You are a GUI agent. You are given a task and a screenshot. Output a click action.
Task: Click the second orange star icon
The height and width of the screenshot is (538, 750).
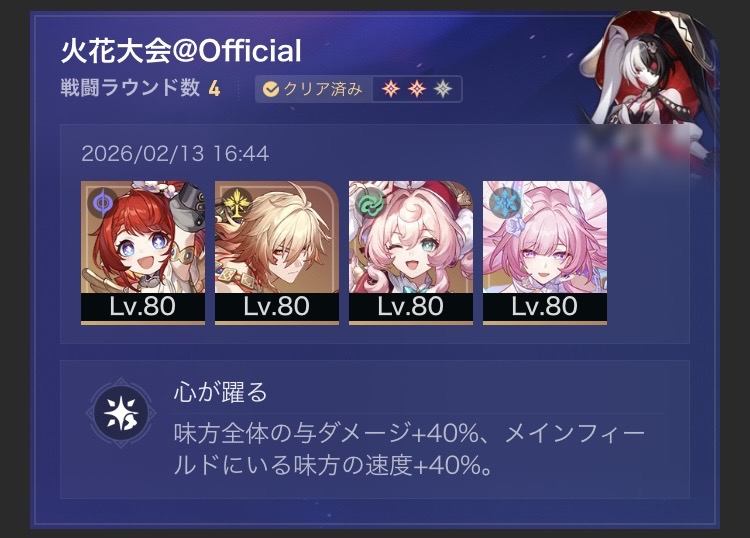point(417,89)
